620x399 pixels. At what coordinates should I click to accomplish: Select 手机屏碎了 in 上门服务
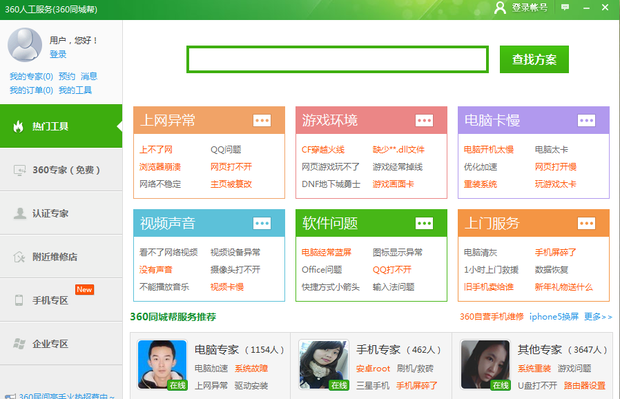[x=556, y=252]
